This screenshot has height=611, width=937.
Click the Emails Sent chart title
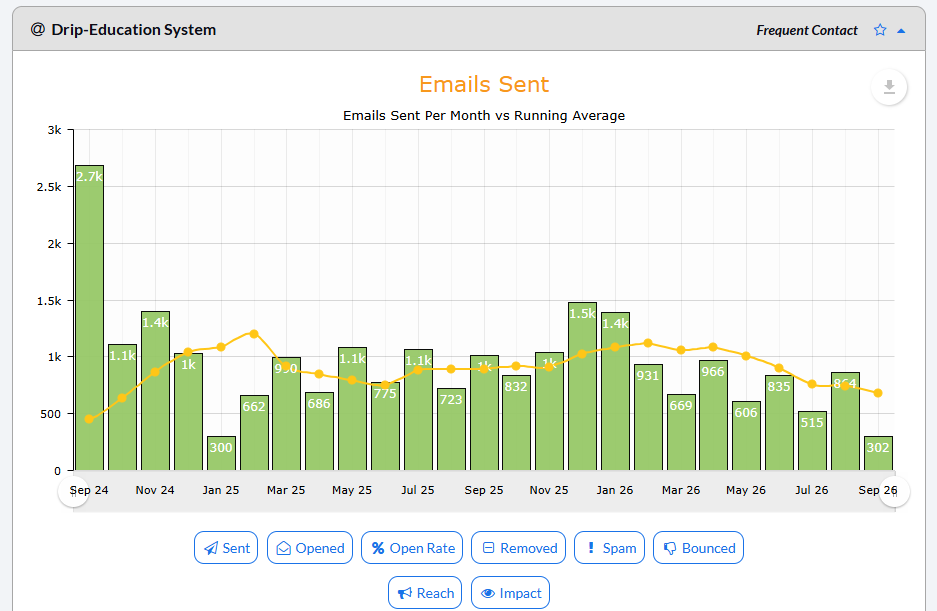tap(484, 84)
